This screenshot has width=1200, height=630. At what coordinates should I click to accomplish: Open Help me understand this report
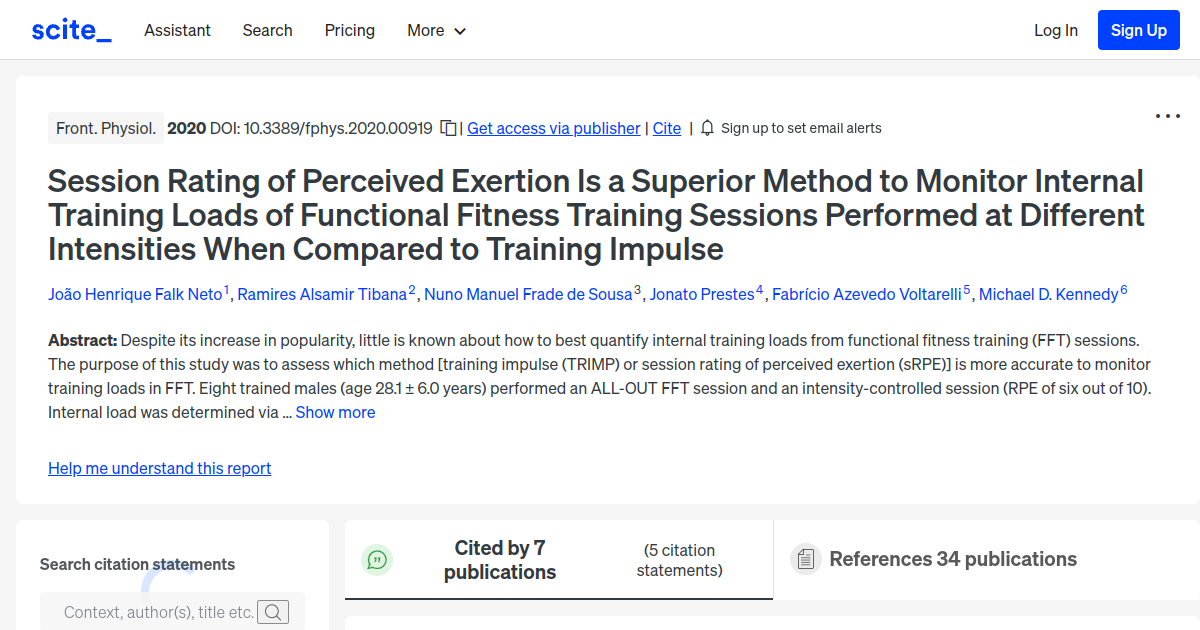tap(159, 468)
